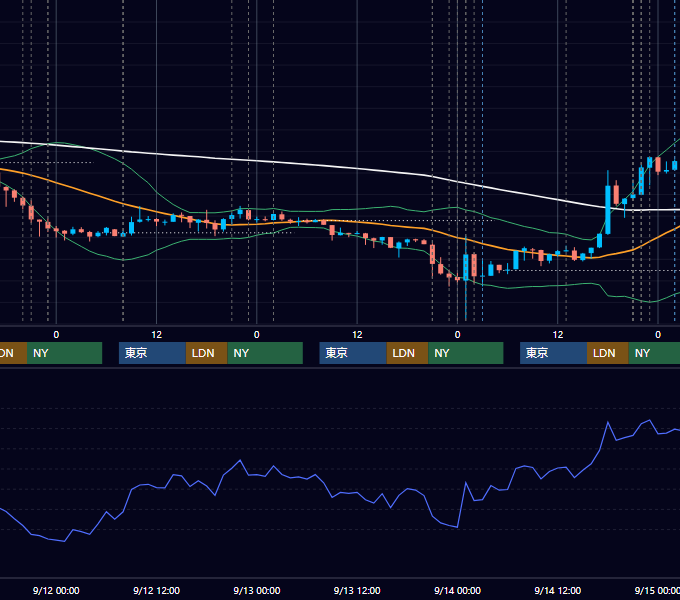Click the 9/14 12:00 date label
Screen dimensions: 680x600
click(557, 590)
